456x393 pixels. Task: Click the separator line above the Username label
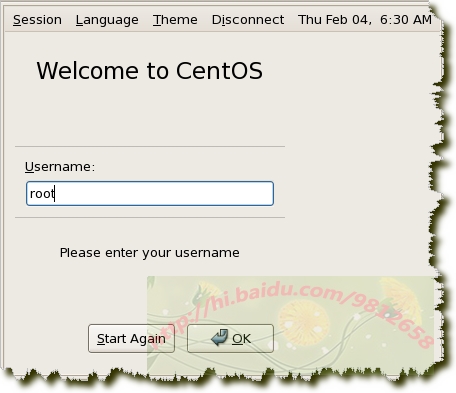(150, 146)
